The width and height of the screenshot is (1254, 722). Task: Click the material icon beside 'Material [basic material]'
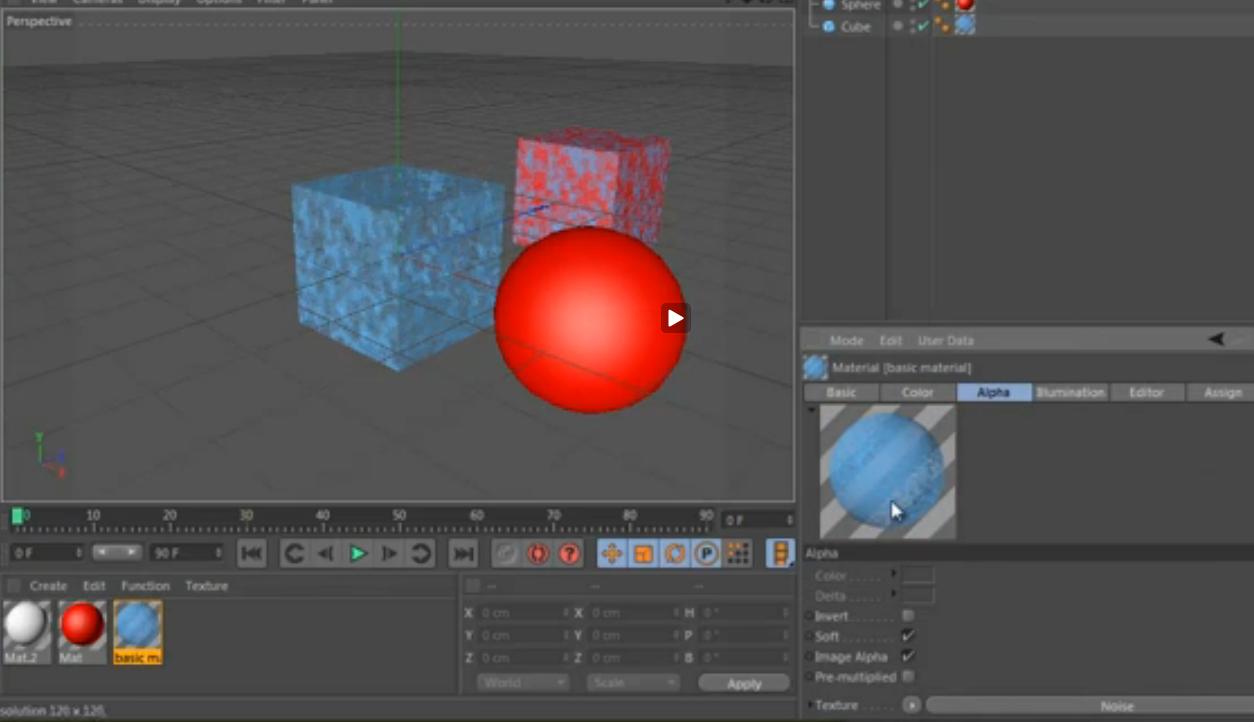coord(815,368)
